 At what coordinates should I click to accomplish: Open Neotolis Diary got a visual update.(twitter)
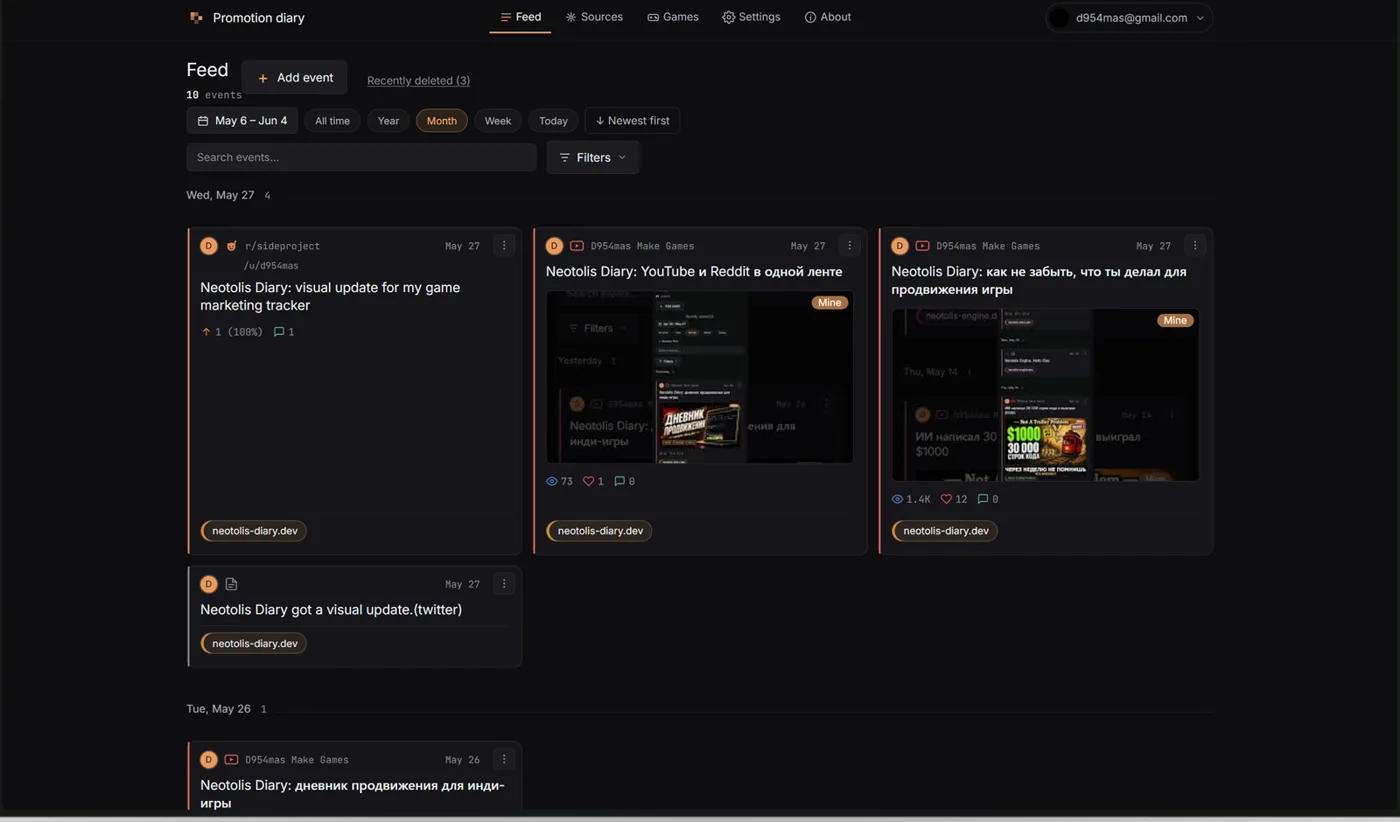(331, 610)
